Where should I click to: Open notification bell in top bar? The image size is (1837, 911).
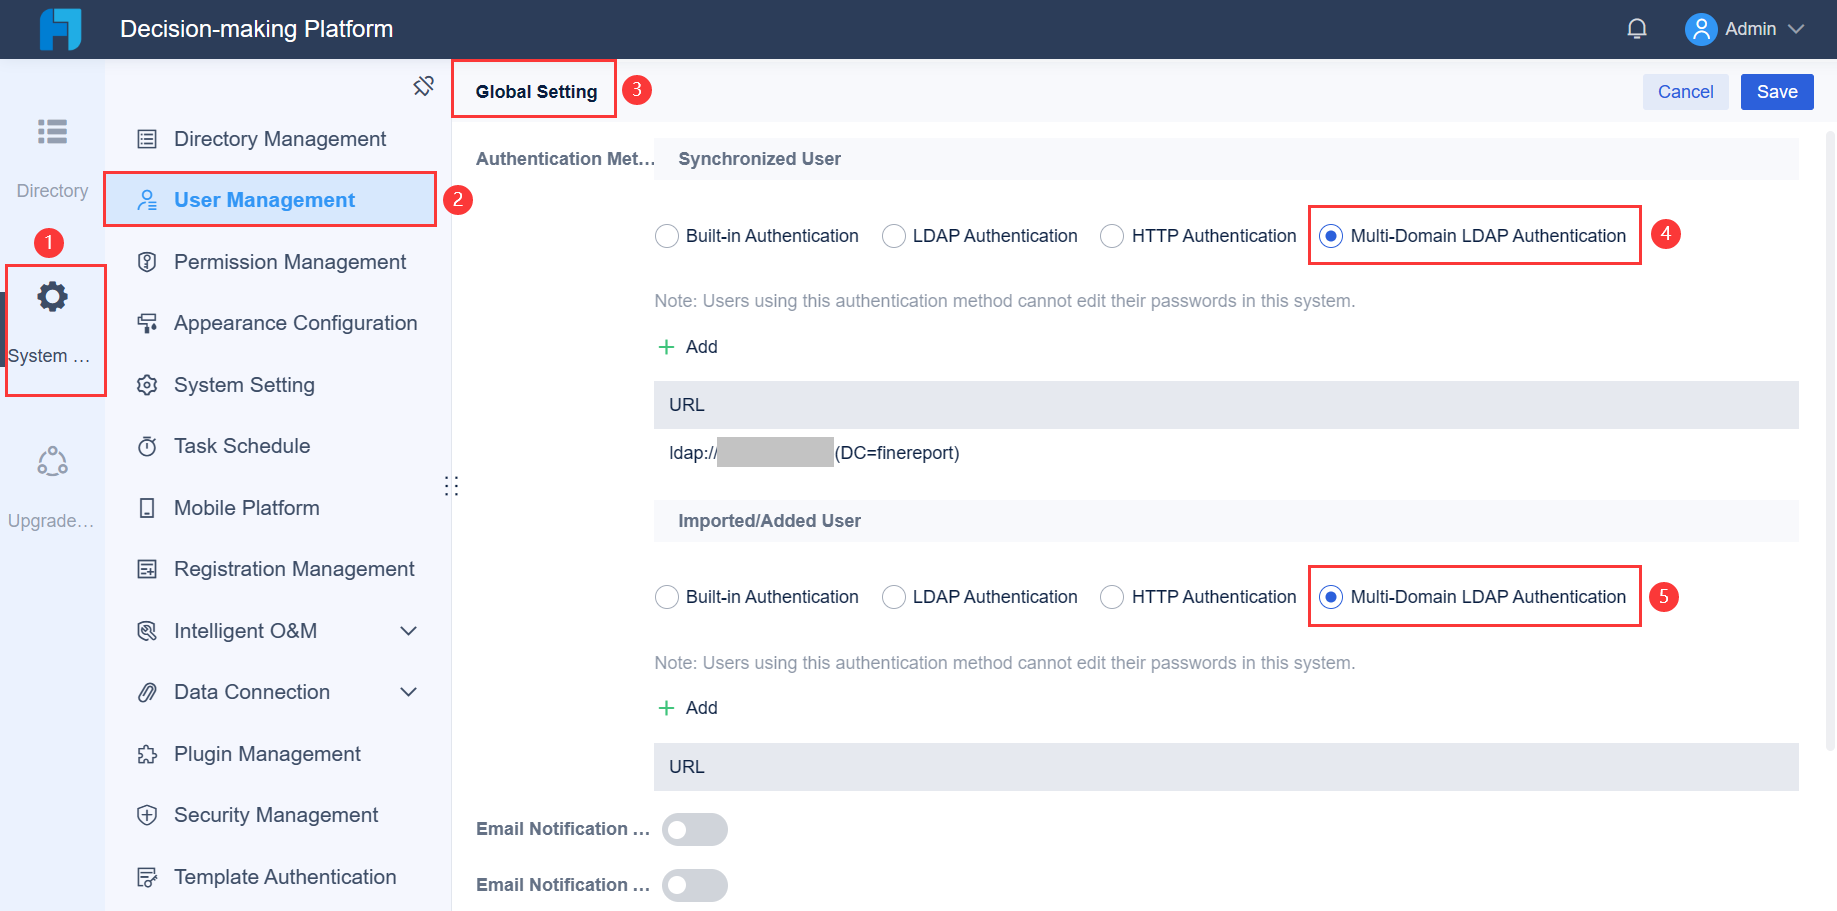tap(1636, 28)
